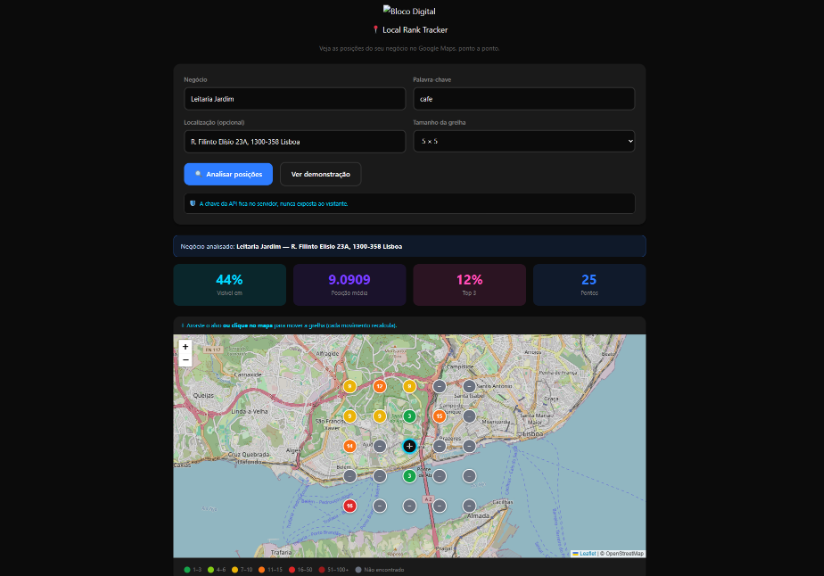Click the green 1–3 legend swatch
This screenshot has height=576, width=824.
click(x=187, y=570)
